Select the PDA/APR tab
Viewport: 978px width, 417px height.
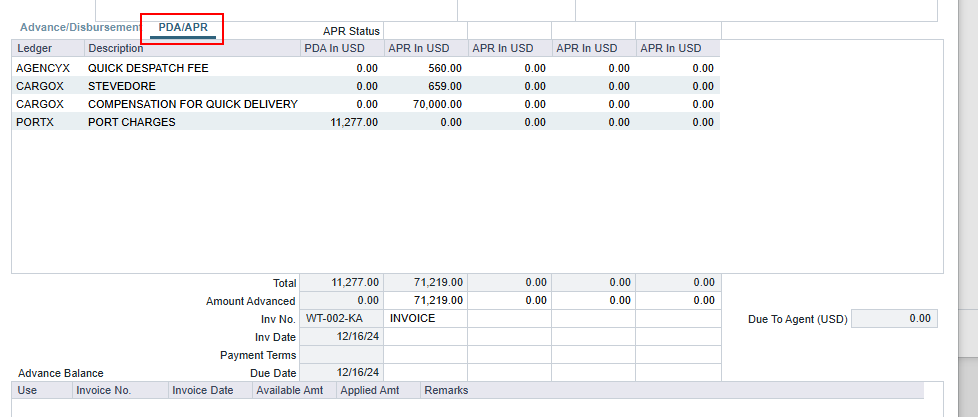click(183, 27)
